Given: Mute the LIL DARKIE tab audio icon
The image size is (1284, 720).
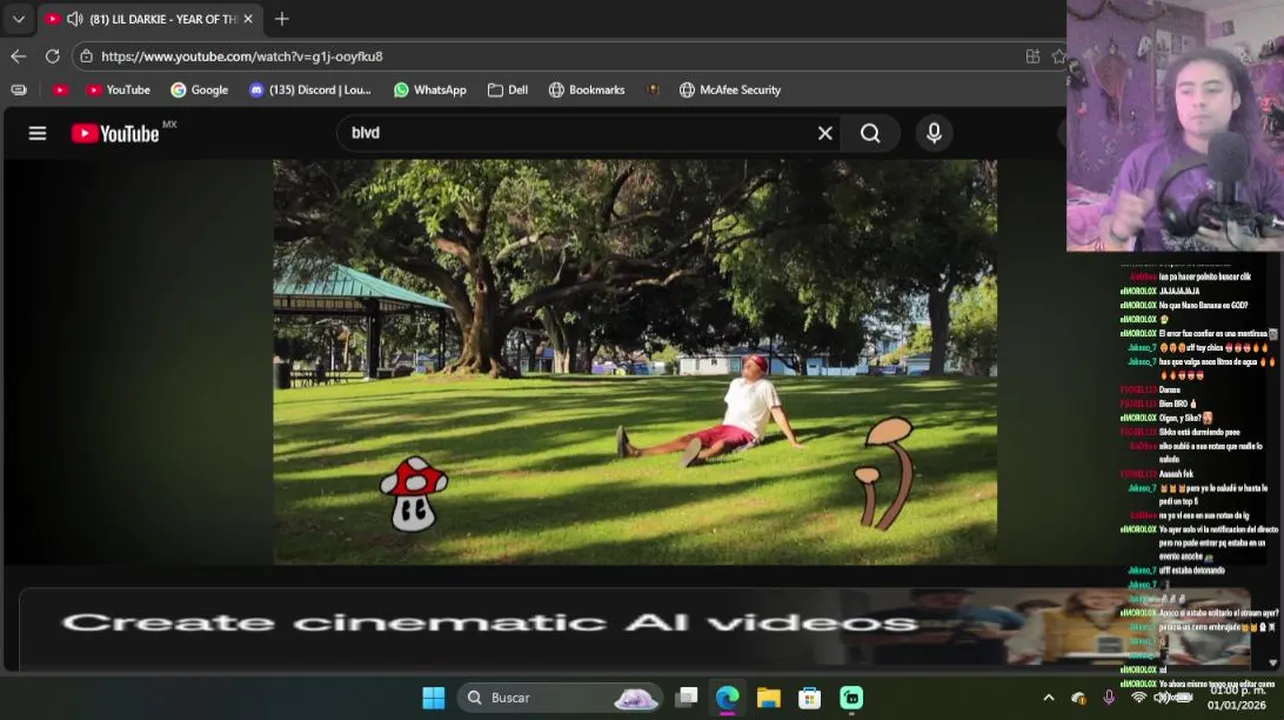Looking at the screenshot, I should pyautogui.click(x=75, y=19).
